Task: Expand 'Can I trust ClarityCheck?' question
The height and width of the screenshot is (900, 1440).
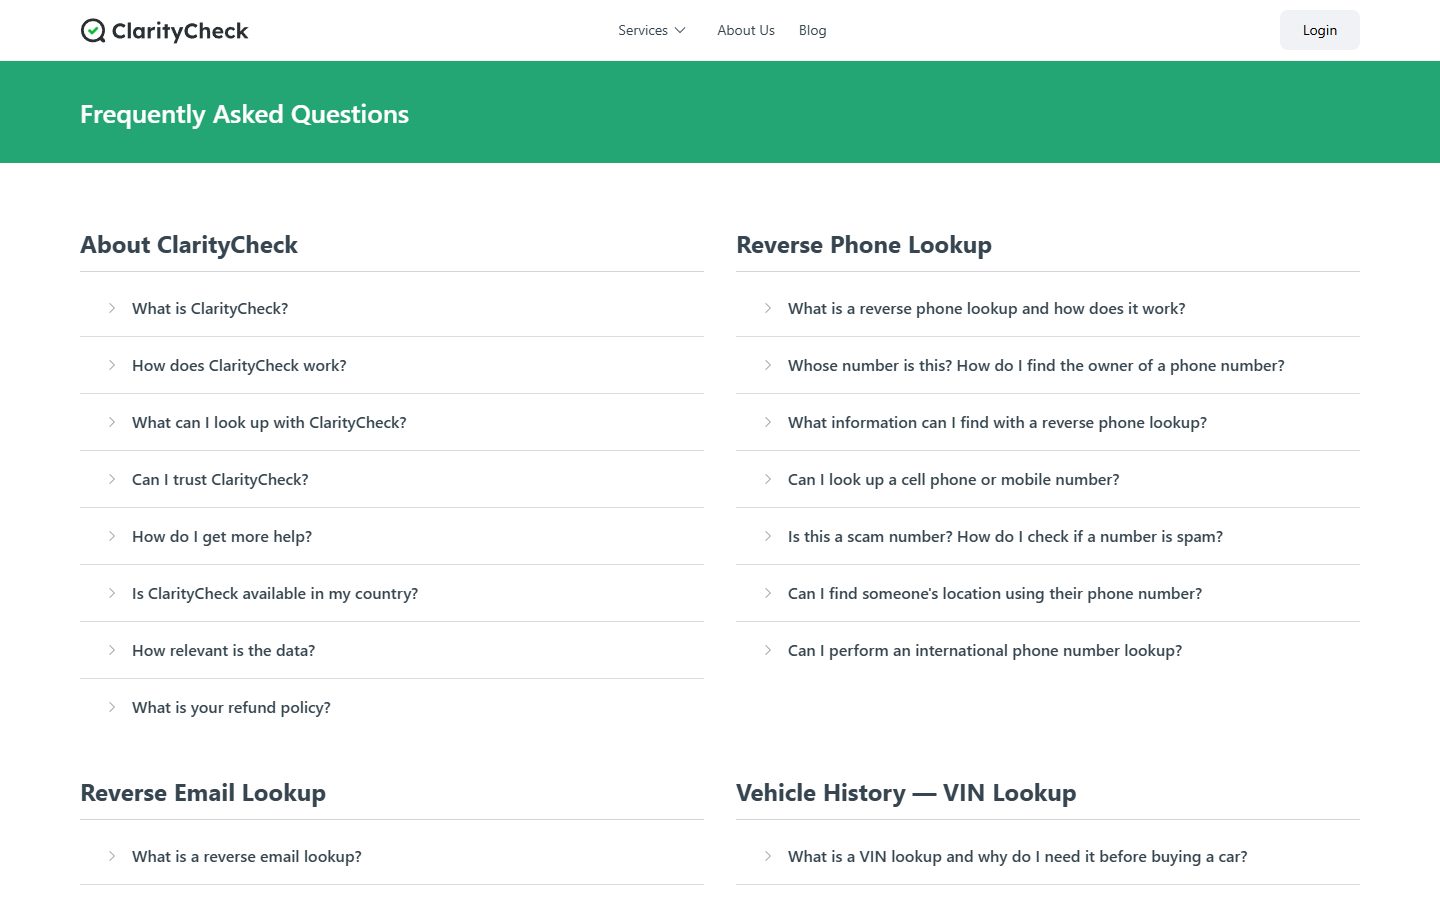Action: point(392,479)
